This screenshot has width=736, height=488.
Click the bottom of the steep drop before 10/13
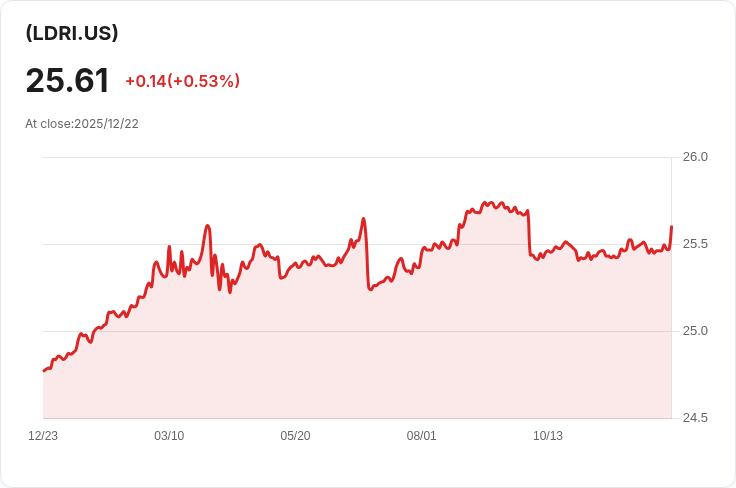tap(530, 255)
